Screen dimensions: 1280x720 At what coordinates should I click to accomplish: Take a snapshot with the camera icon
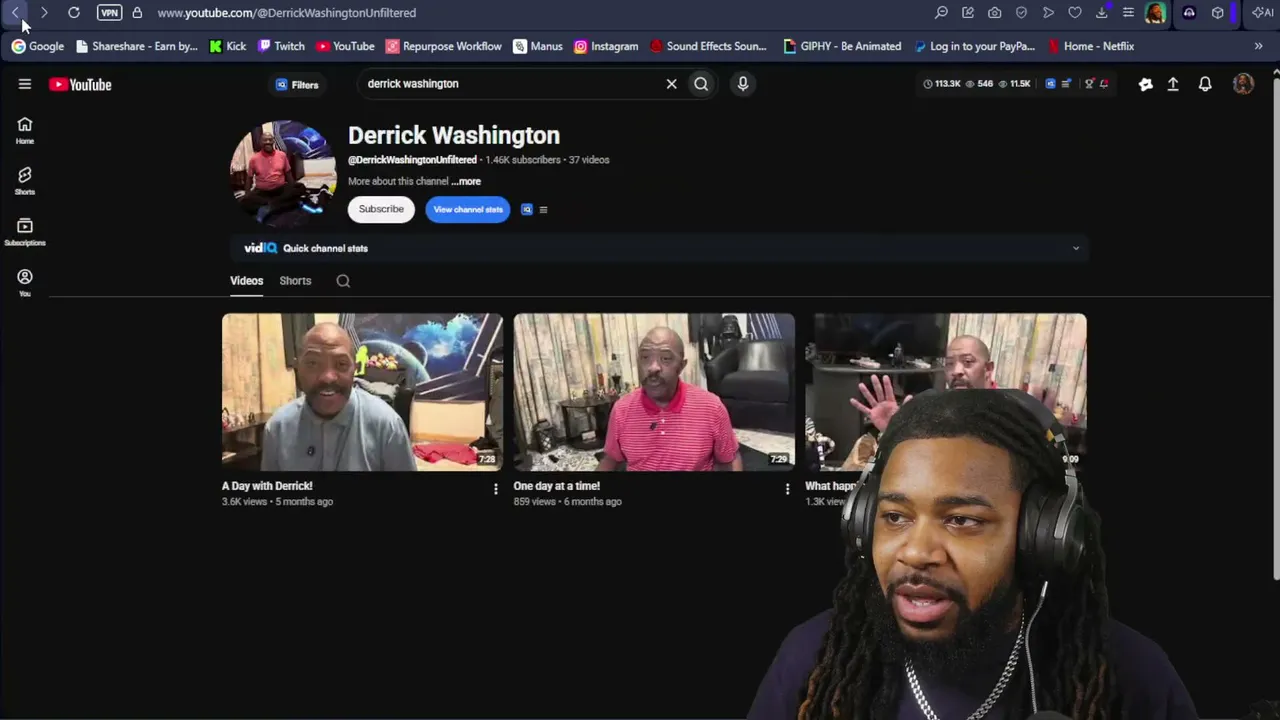[994, 13]
